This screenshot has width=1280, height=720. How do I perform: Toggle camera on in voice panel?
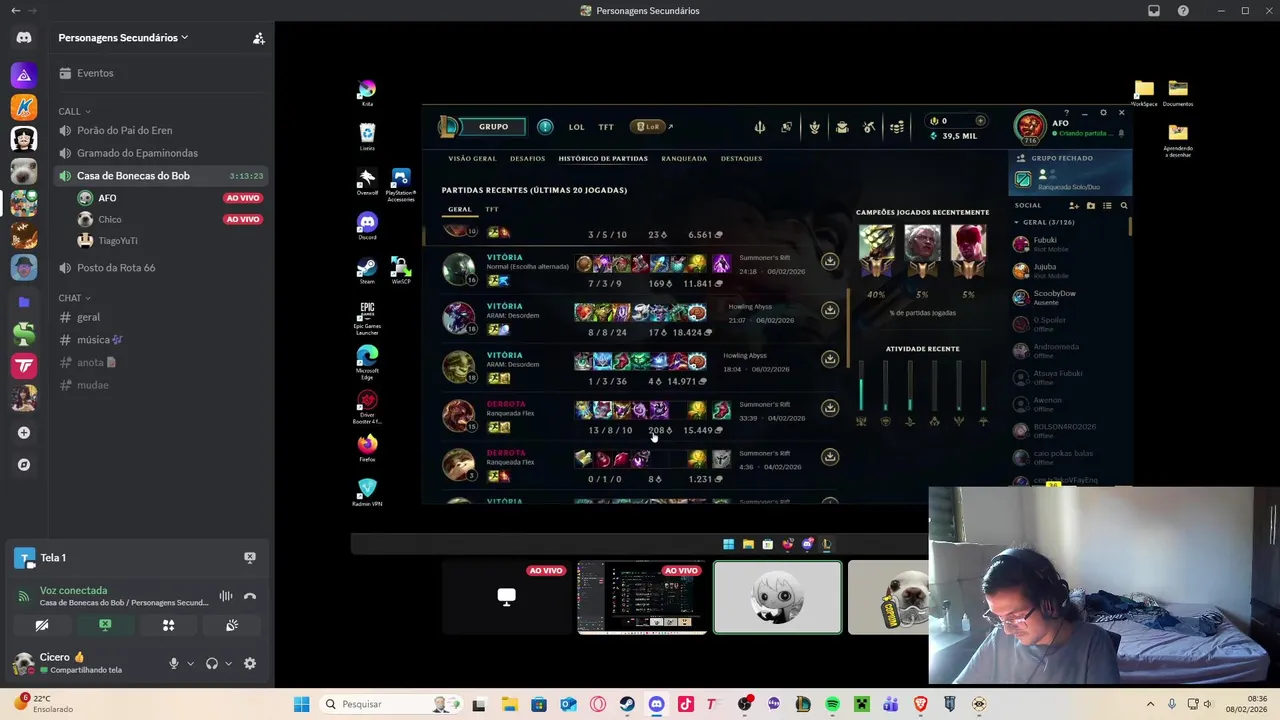click(x=42, y=625)
